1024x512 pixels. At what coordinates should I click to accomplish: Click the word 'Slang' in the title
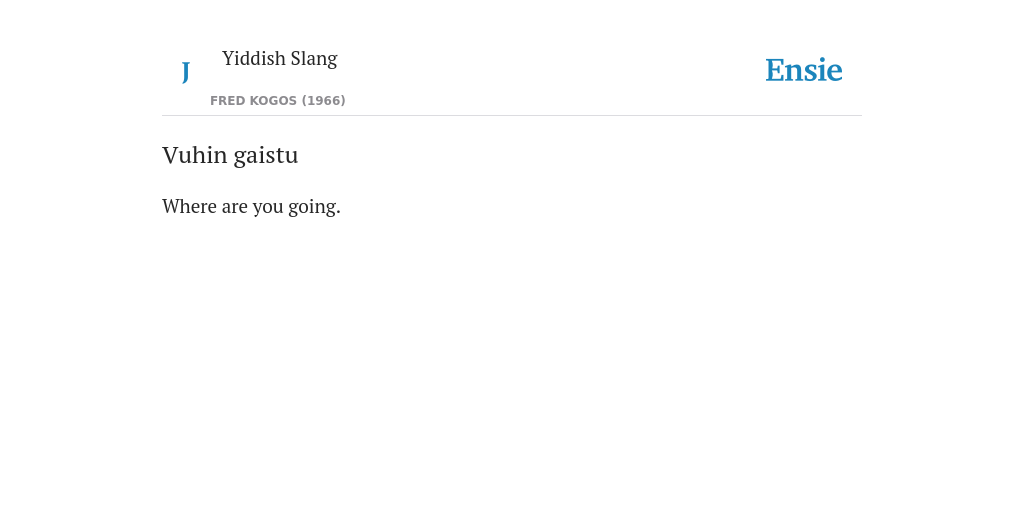coord(314,59)
